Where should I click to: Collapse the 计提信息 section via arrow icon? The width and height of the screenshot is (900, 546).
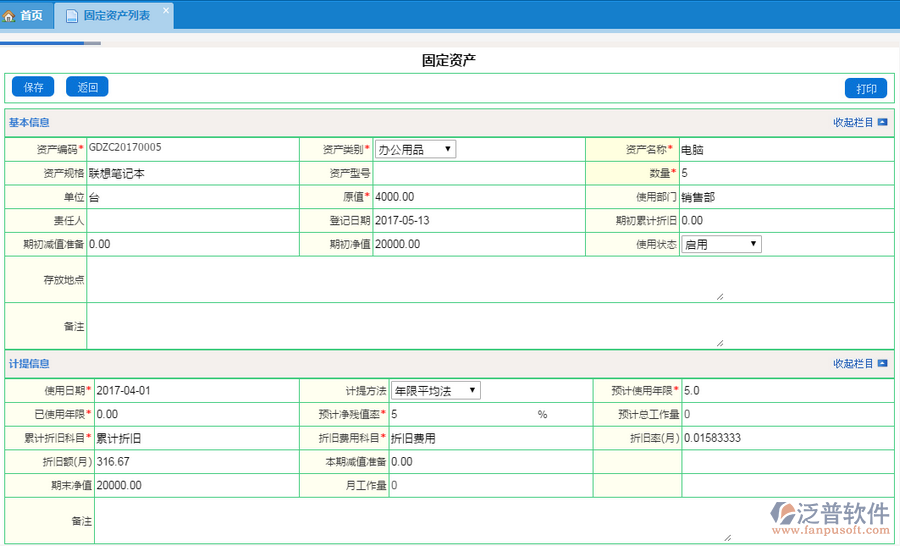pyautogui.click(x=882, y=364)
